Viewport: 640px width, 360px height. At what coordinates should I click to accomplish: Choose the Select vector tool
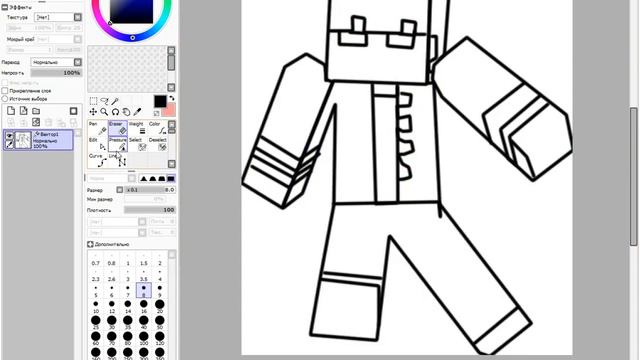click(x=138, y=144)
